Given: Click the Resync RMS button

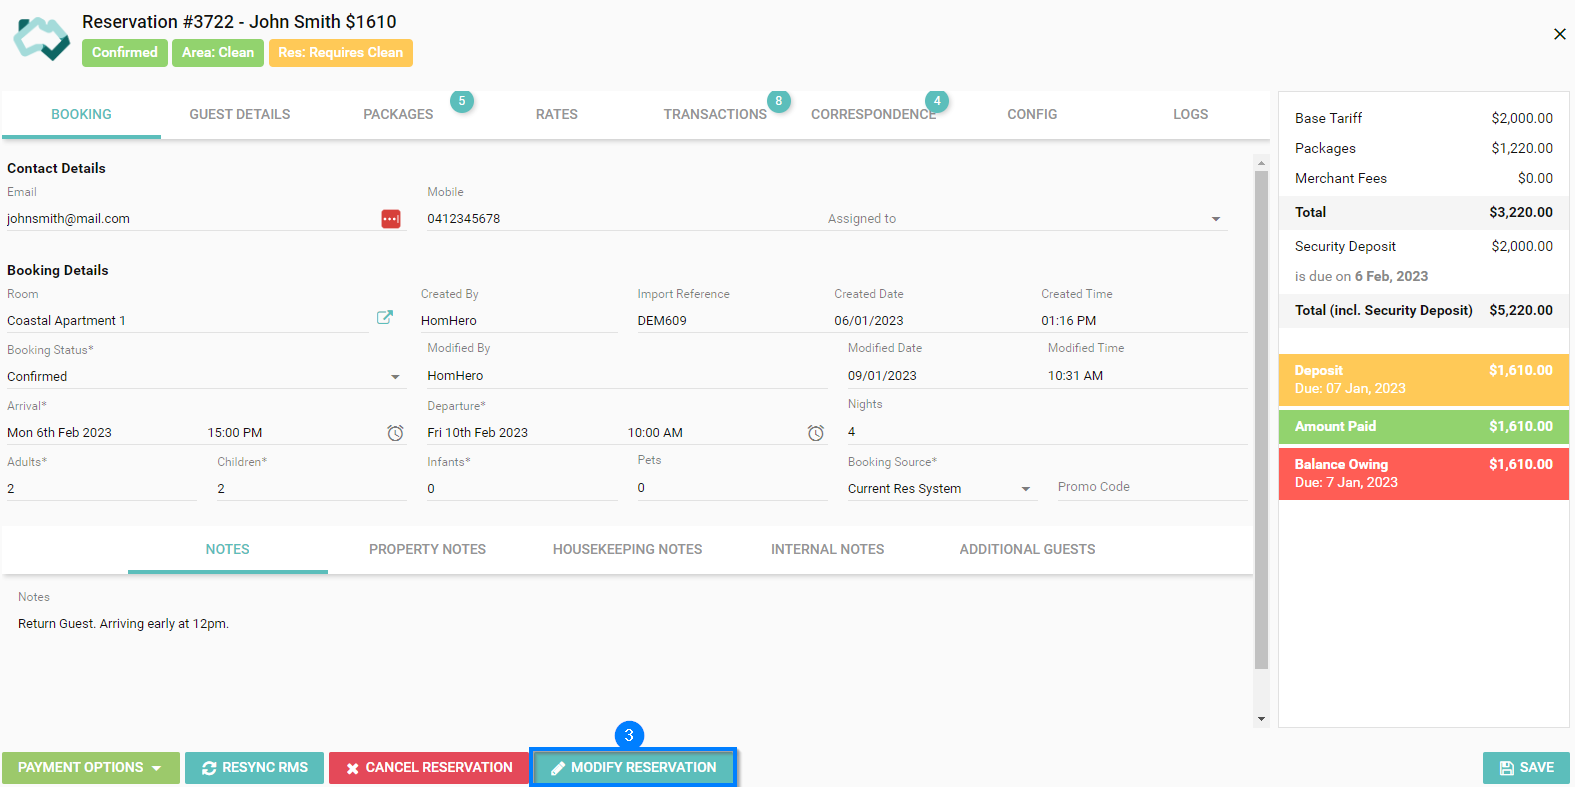Looking at the screenshot, I should coord(254,768).
